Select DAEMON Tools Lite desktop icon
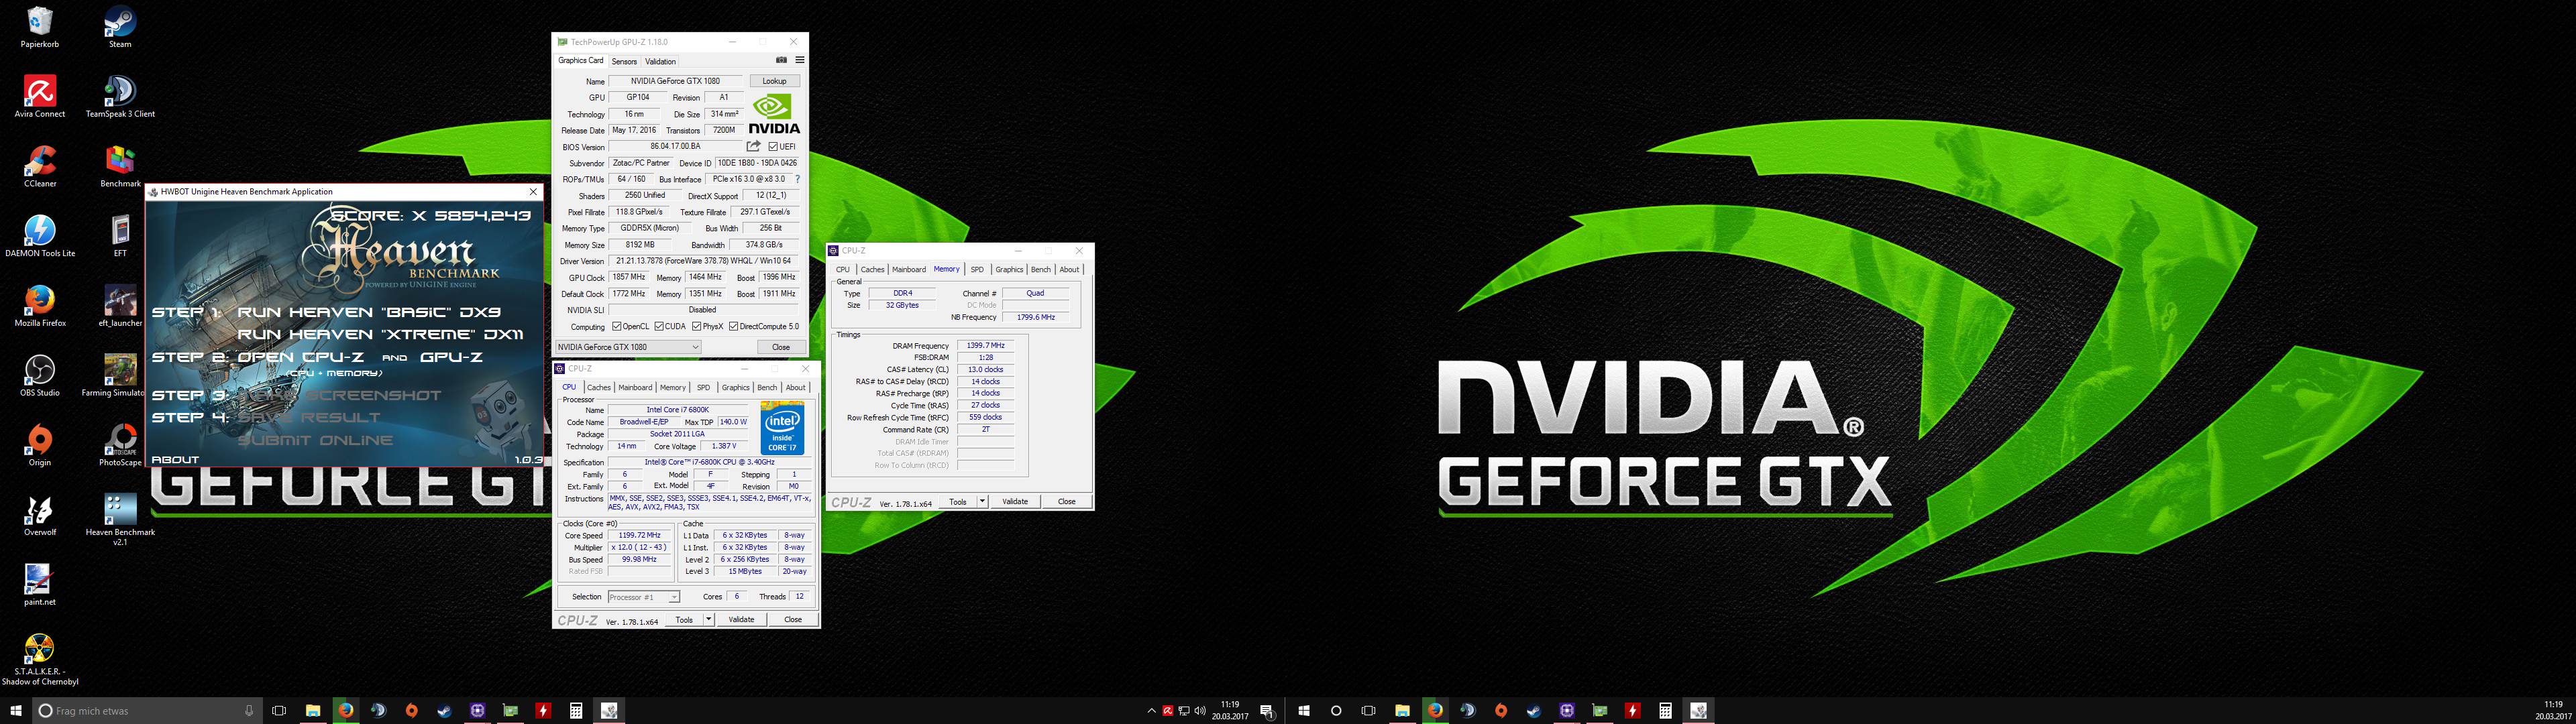The image size is (2576, 724). 40,237
